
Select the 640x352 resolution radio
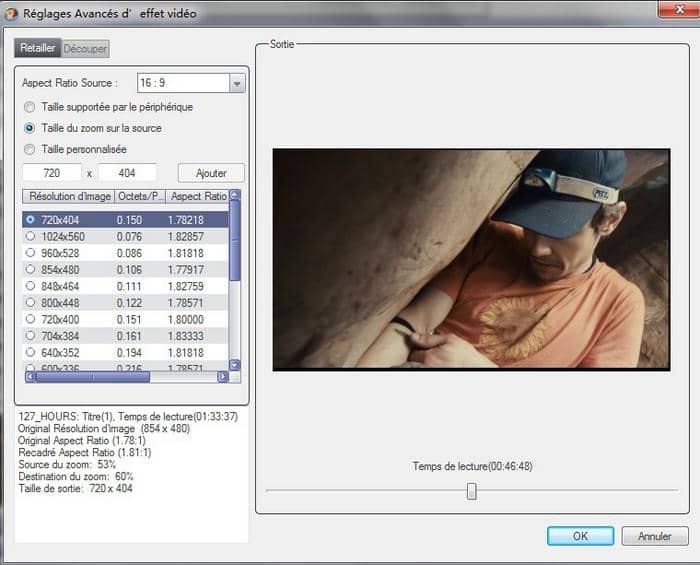30,352
